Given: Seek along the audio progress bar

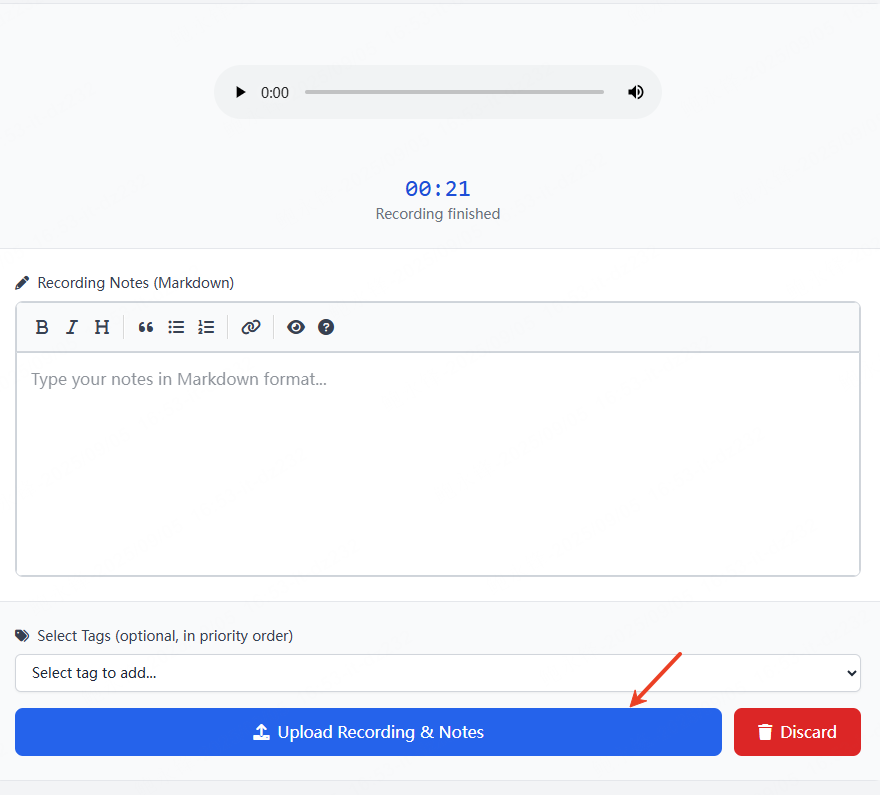Looking at the screenshot, I should [454, 92].
